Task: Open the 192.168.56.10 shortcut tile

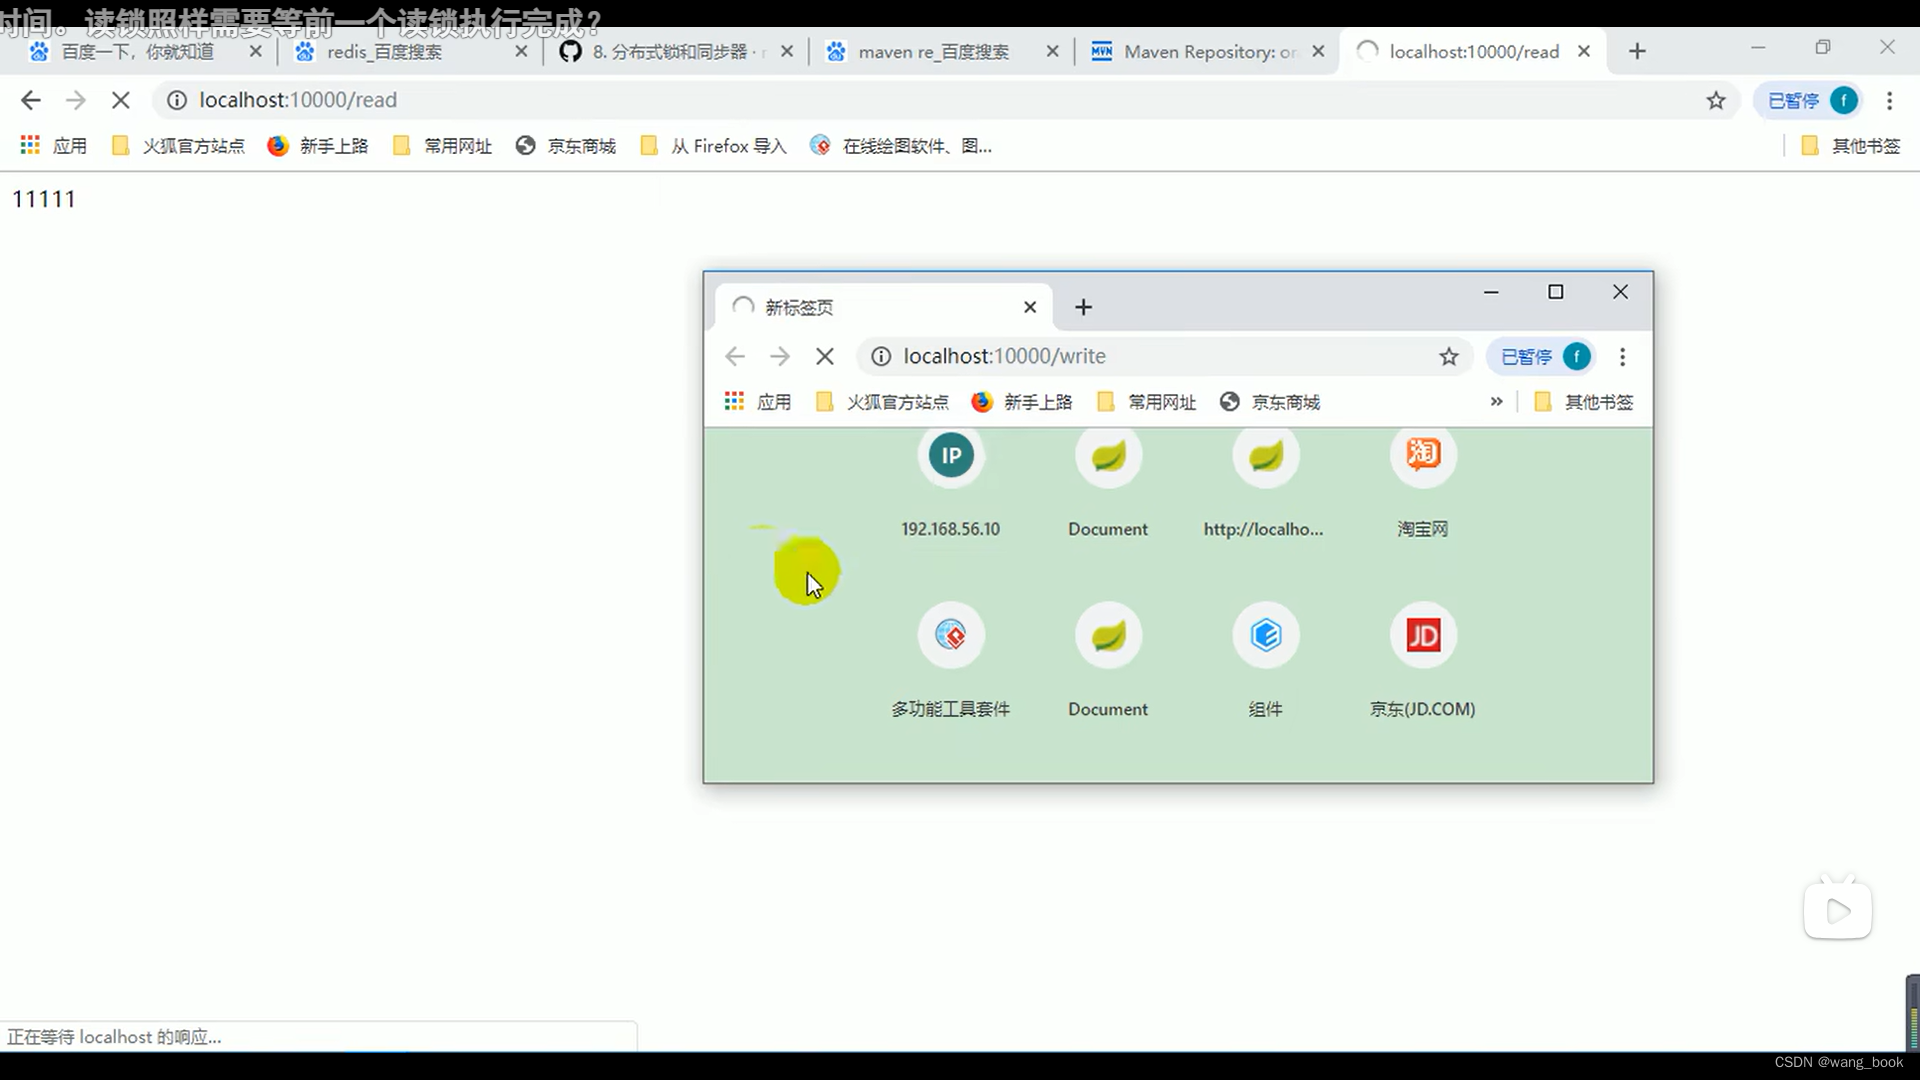Action: (951, 486)
